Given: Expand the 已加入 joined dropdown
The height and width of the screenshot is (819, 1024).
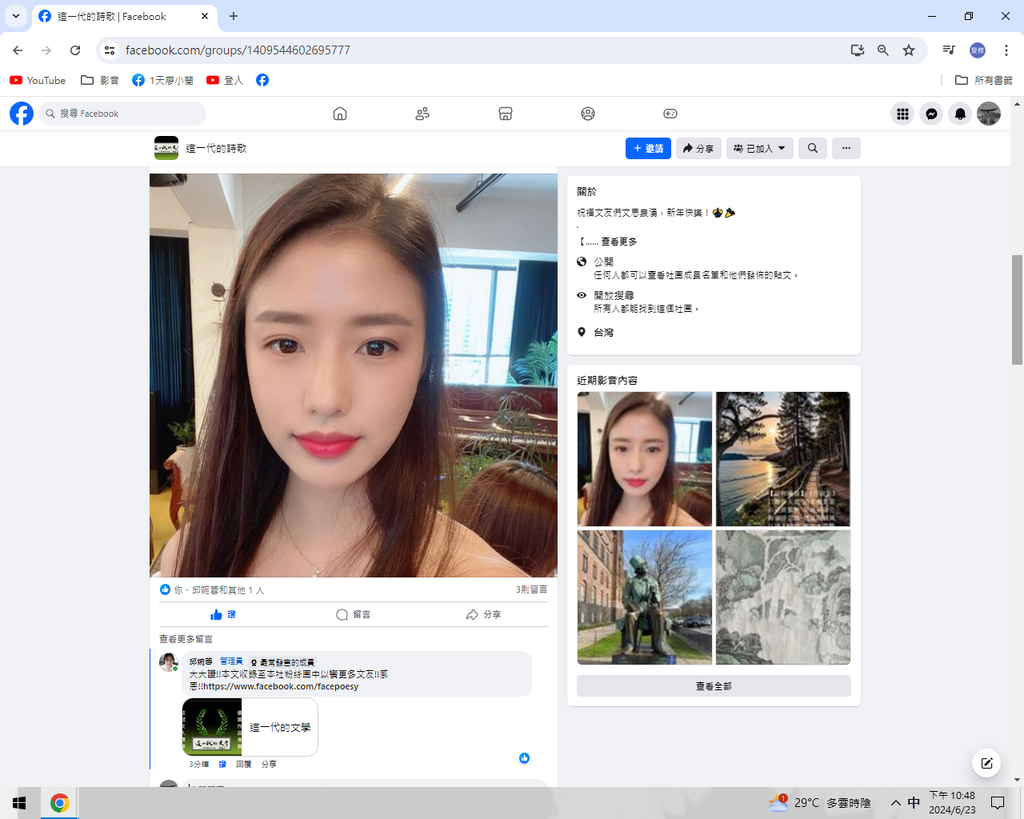Looking at the screenshot, I should (x=759, y=148).
